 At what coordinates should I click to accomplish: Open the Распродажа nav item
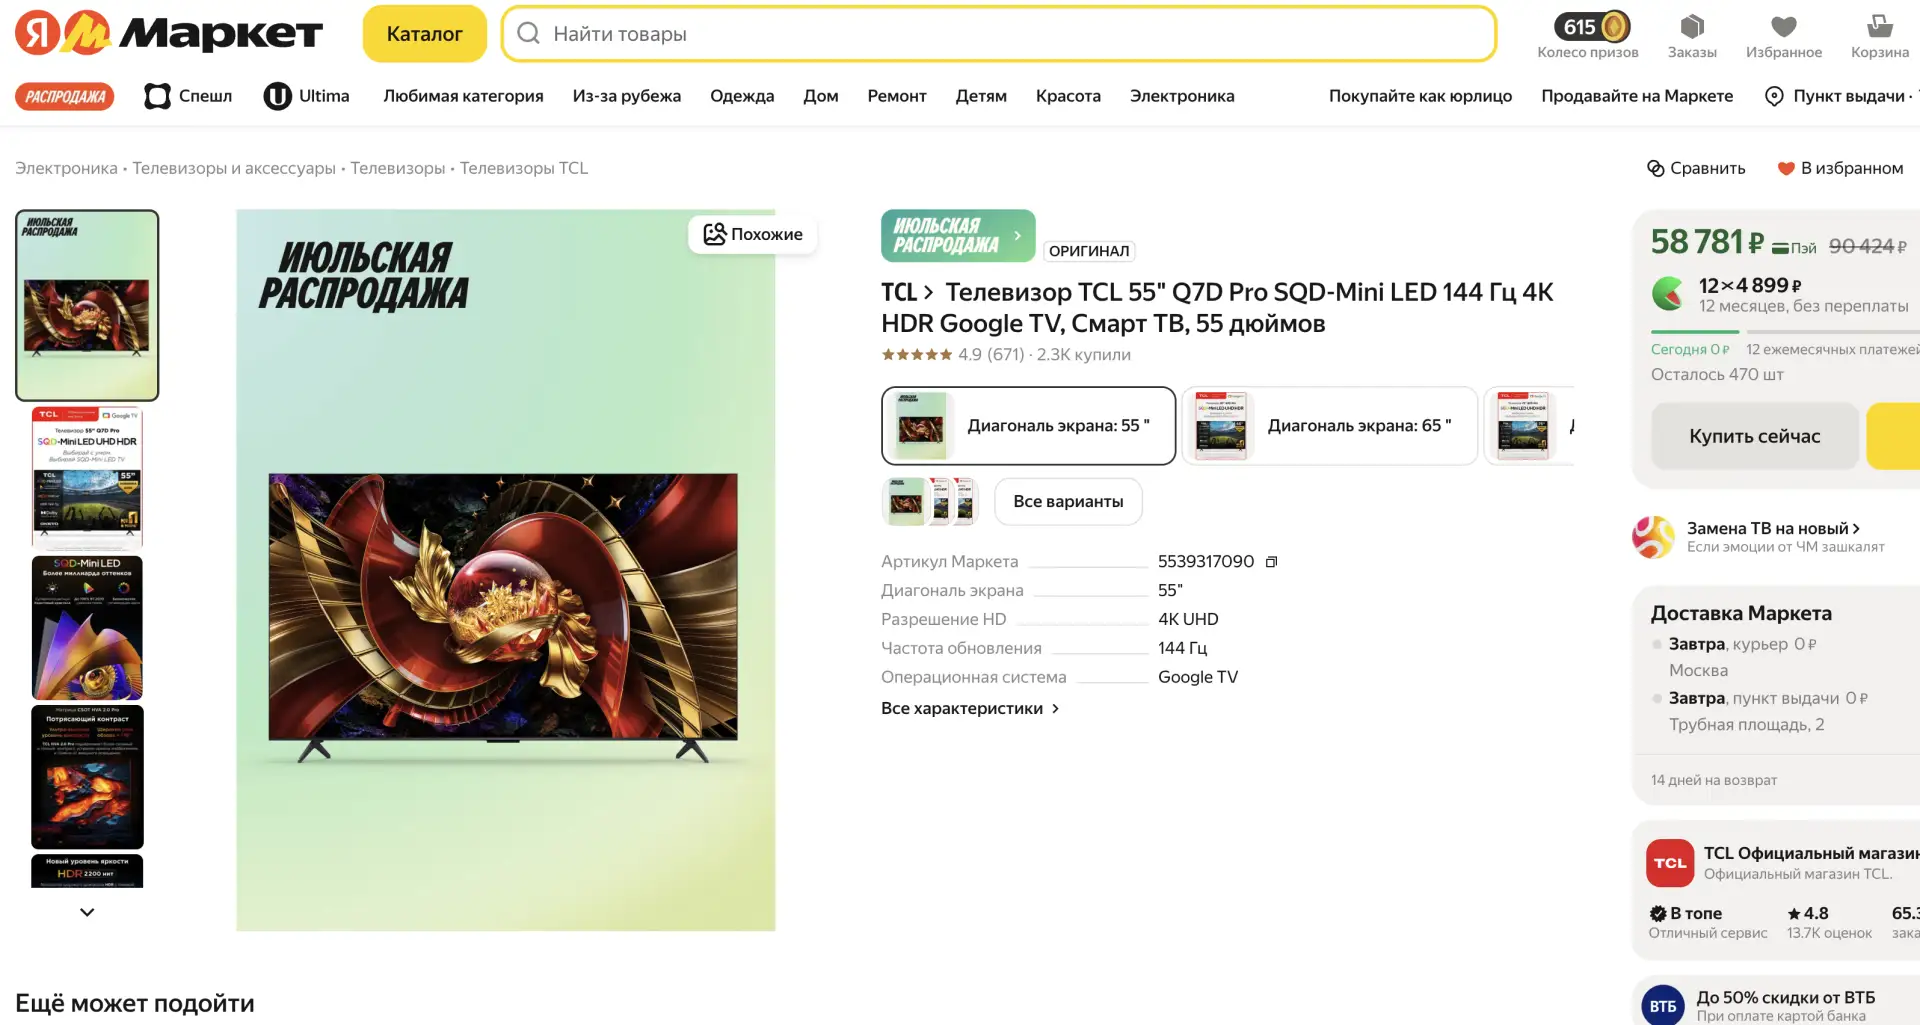click(65, 96)
